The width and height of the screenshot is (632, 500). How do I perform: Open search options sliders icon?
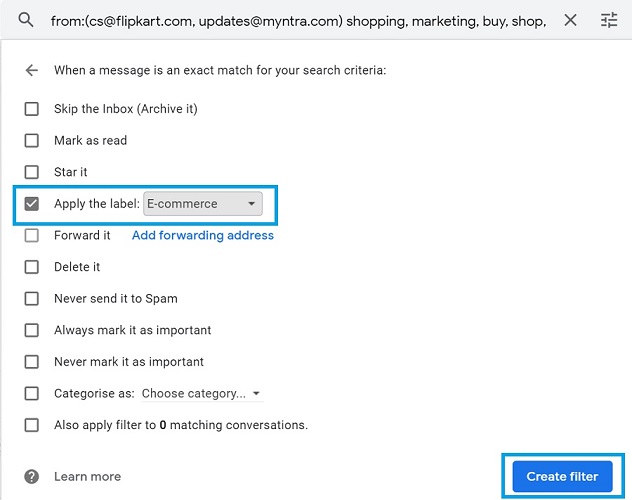pos(609,20)
